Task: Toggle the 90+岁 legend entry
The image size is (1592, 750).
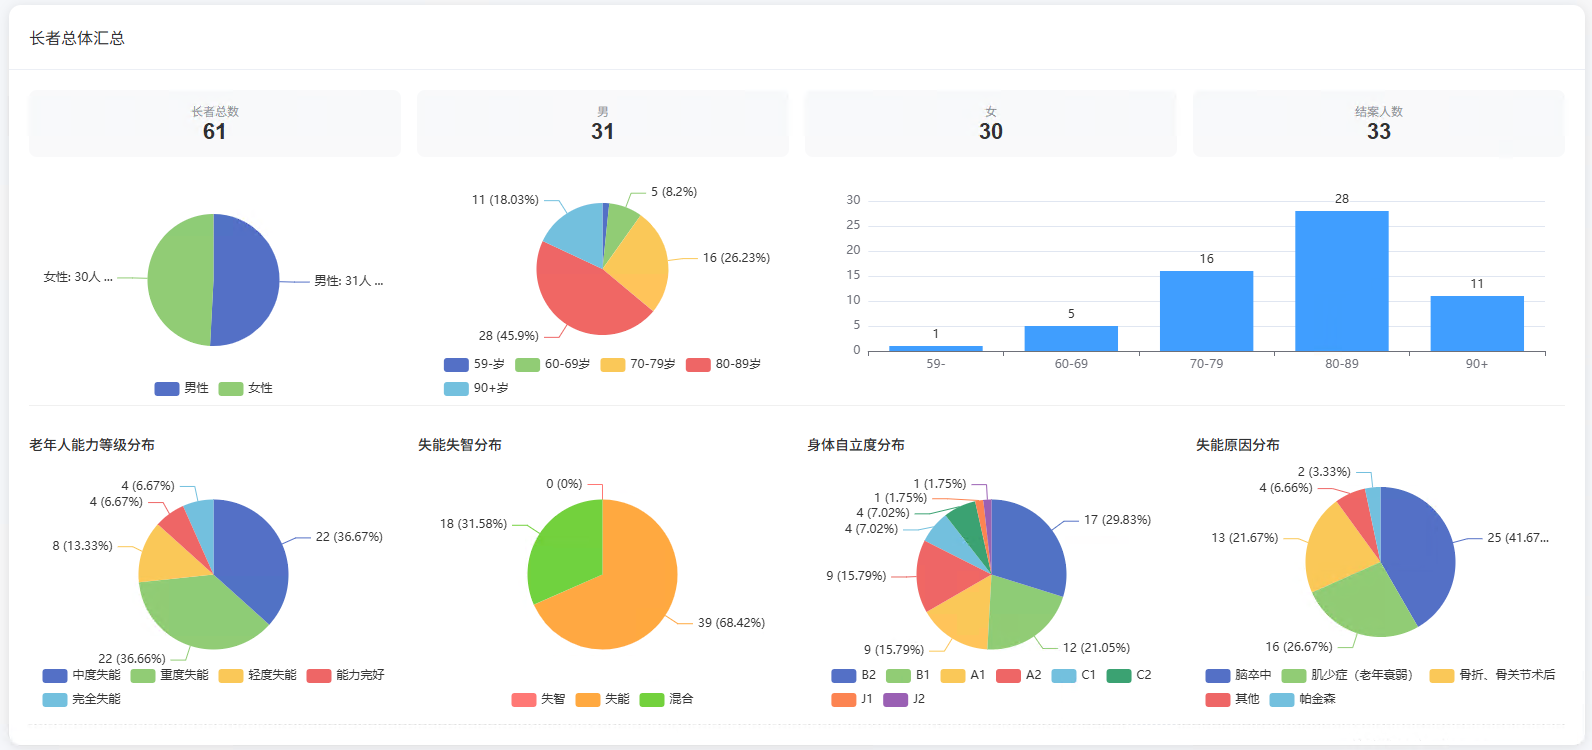Action: pyautogui.click(x=477, y=388)
